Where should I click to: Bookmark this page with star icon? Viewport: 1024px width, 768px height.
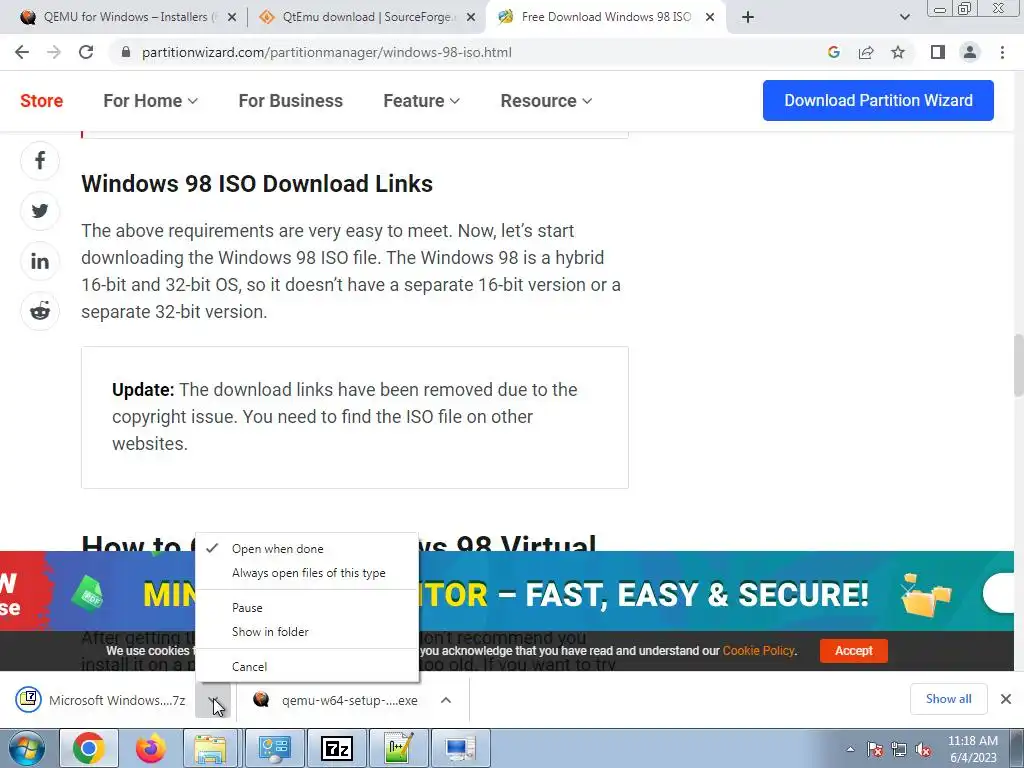[898, 52]
